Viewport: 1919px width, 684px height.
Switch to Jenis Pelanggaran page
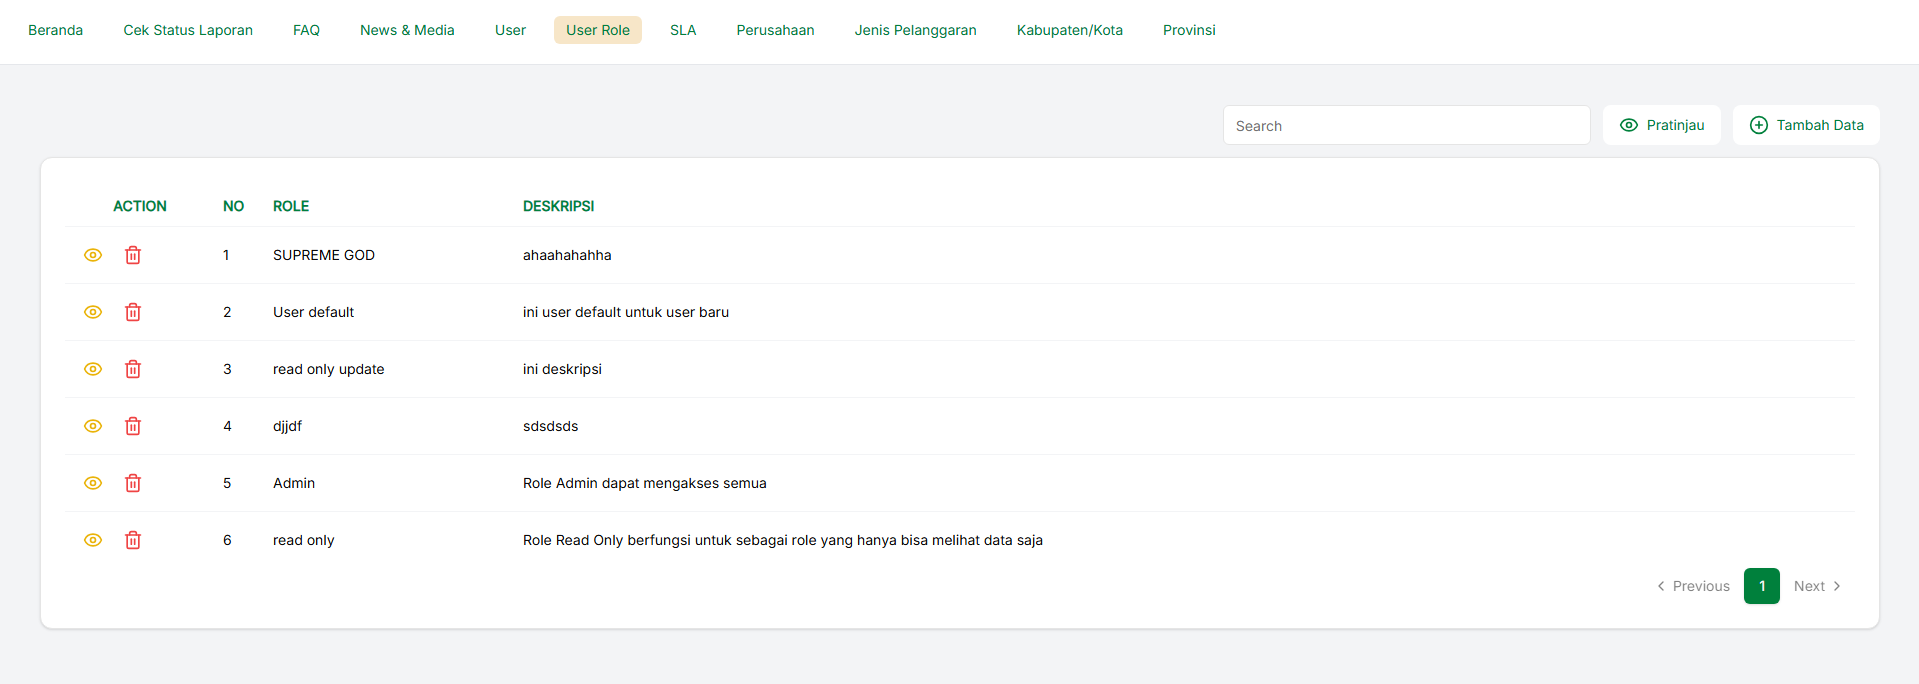[915, 30]
